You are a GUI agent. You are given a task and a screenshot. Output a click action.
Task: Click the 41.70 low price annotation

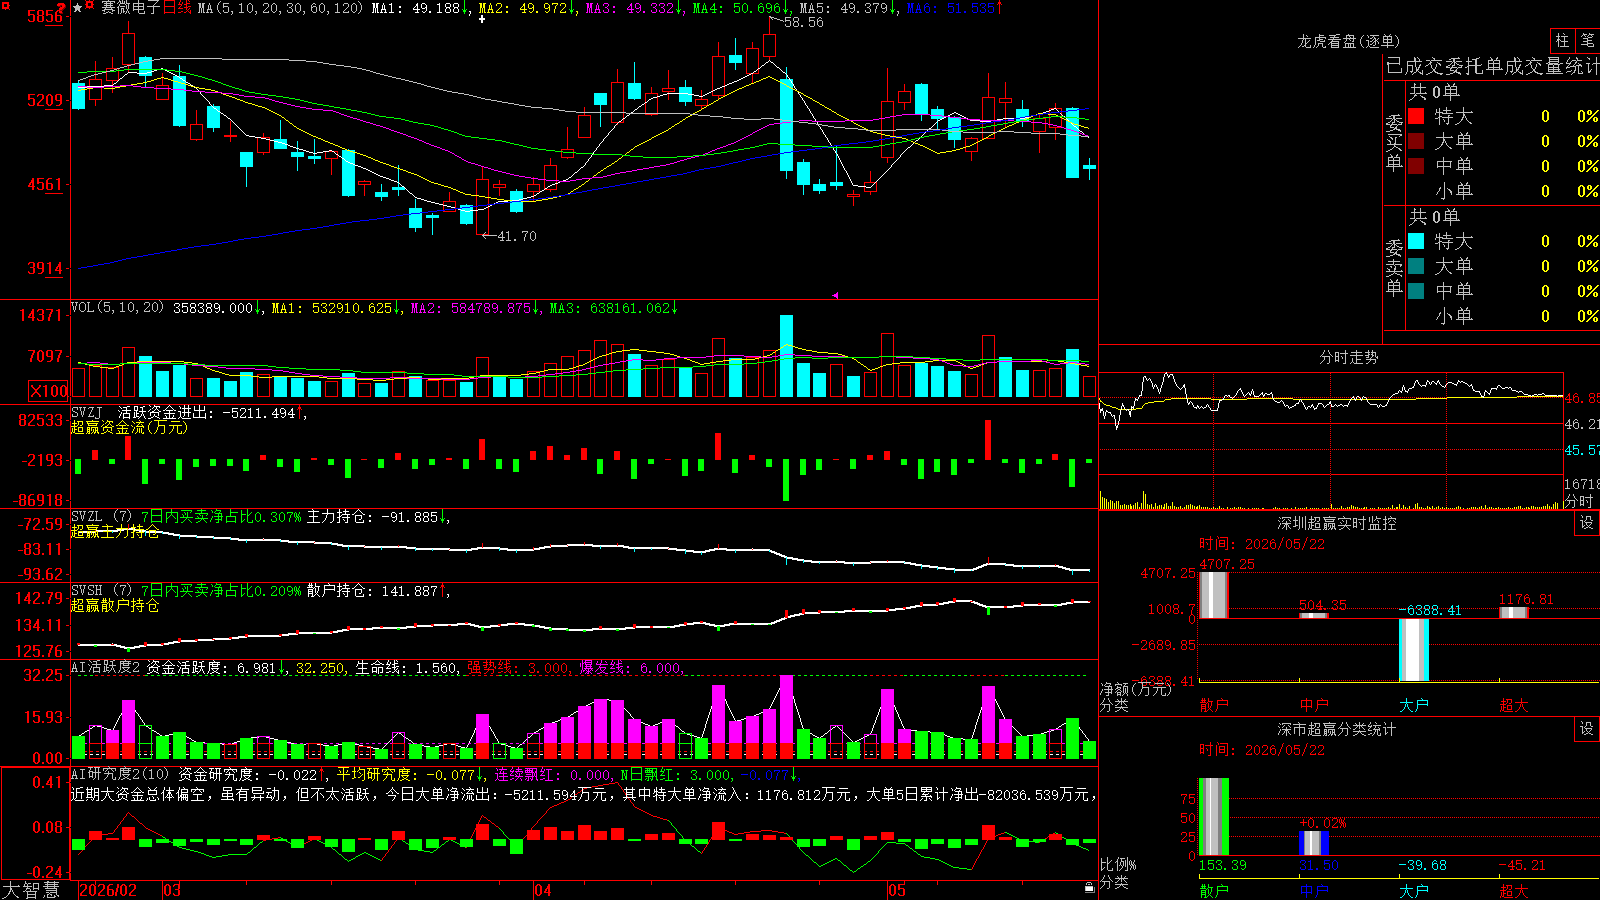pyautogui.click(x=516, y=236)
